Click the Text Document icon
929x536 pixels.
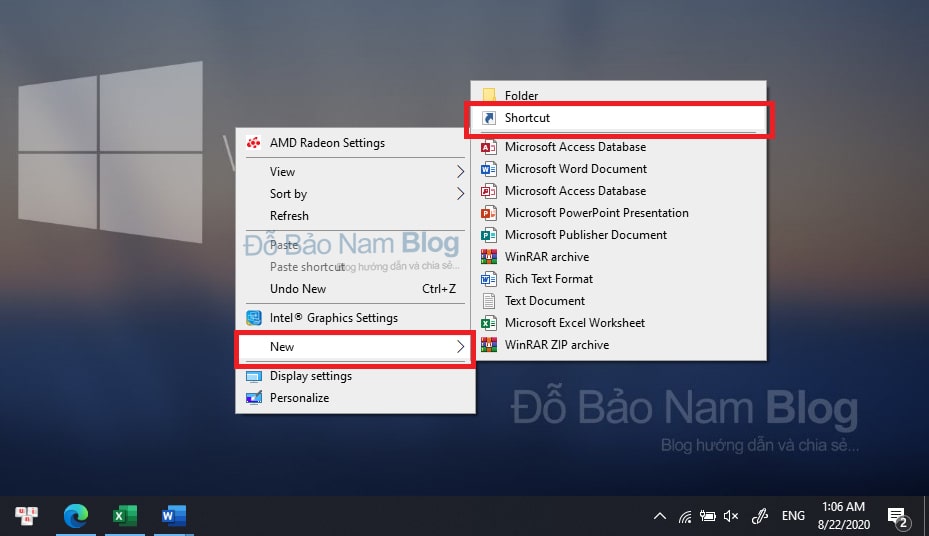pos(489,301)
